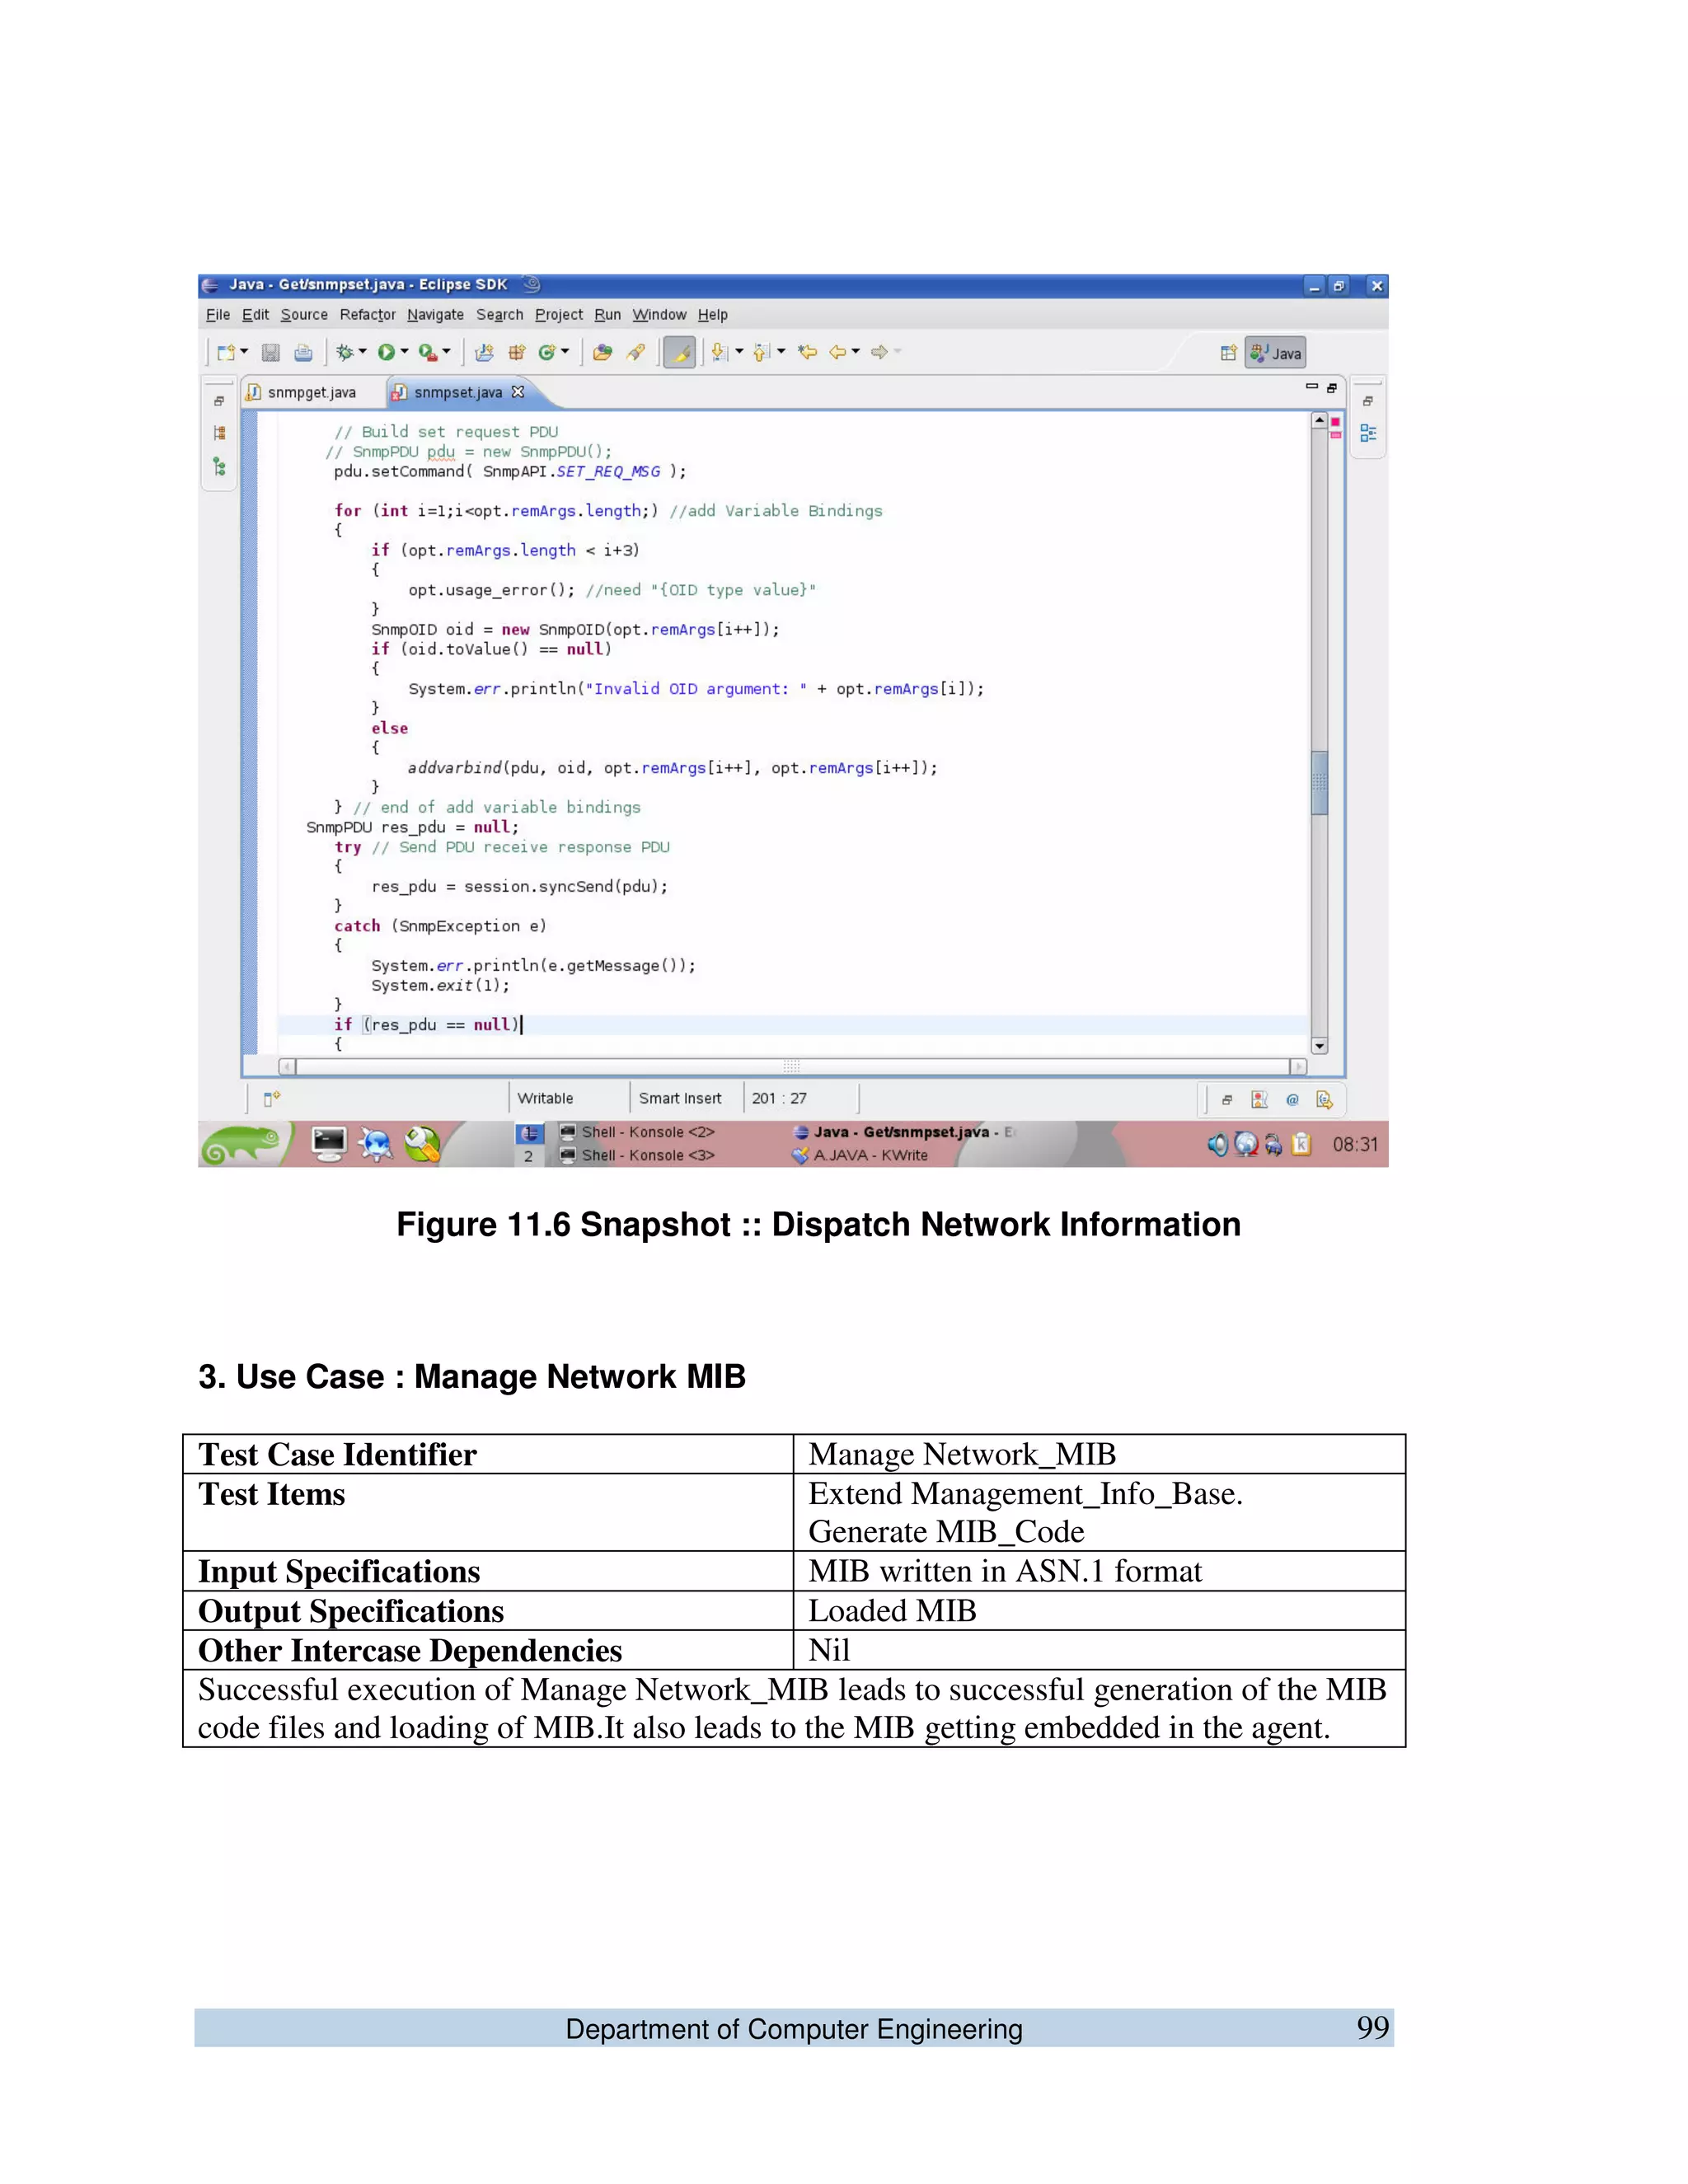Open the Help menu
The height and width of the screenshot is (2184, 1688).
[712, 315]
